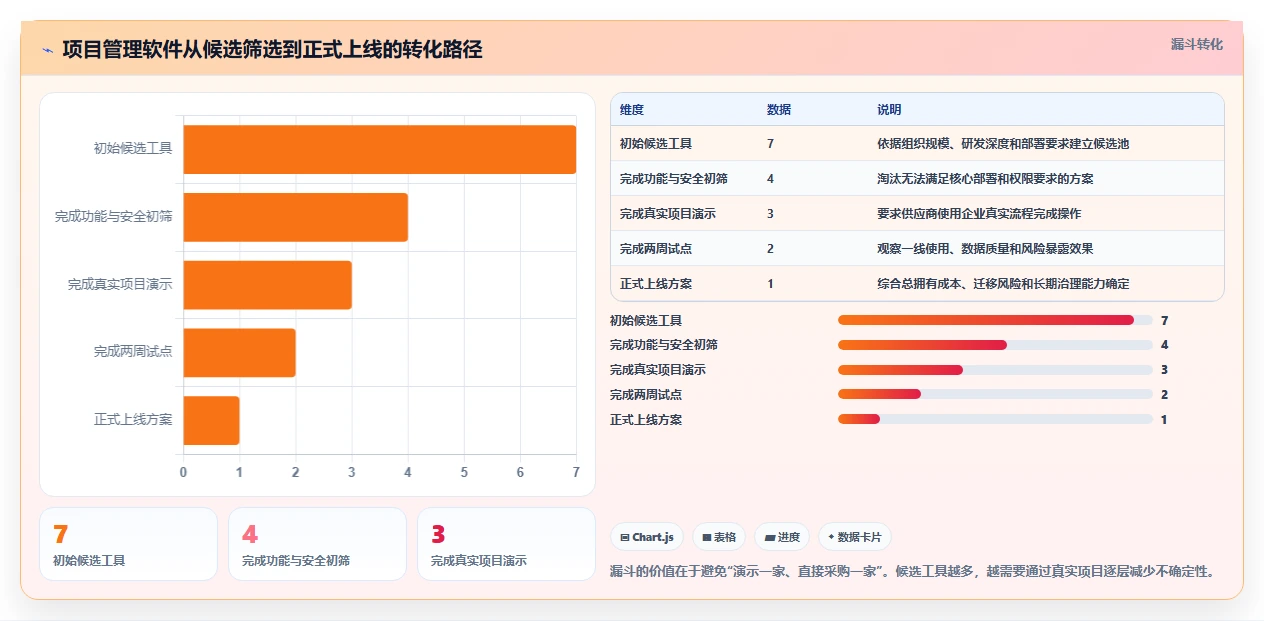1264x621 pixels.
Task: Click the 完成功能与安全初筛 stat card showing 4
Action: pyautogui.click(x=317, y=544)
